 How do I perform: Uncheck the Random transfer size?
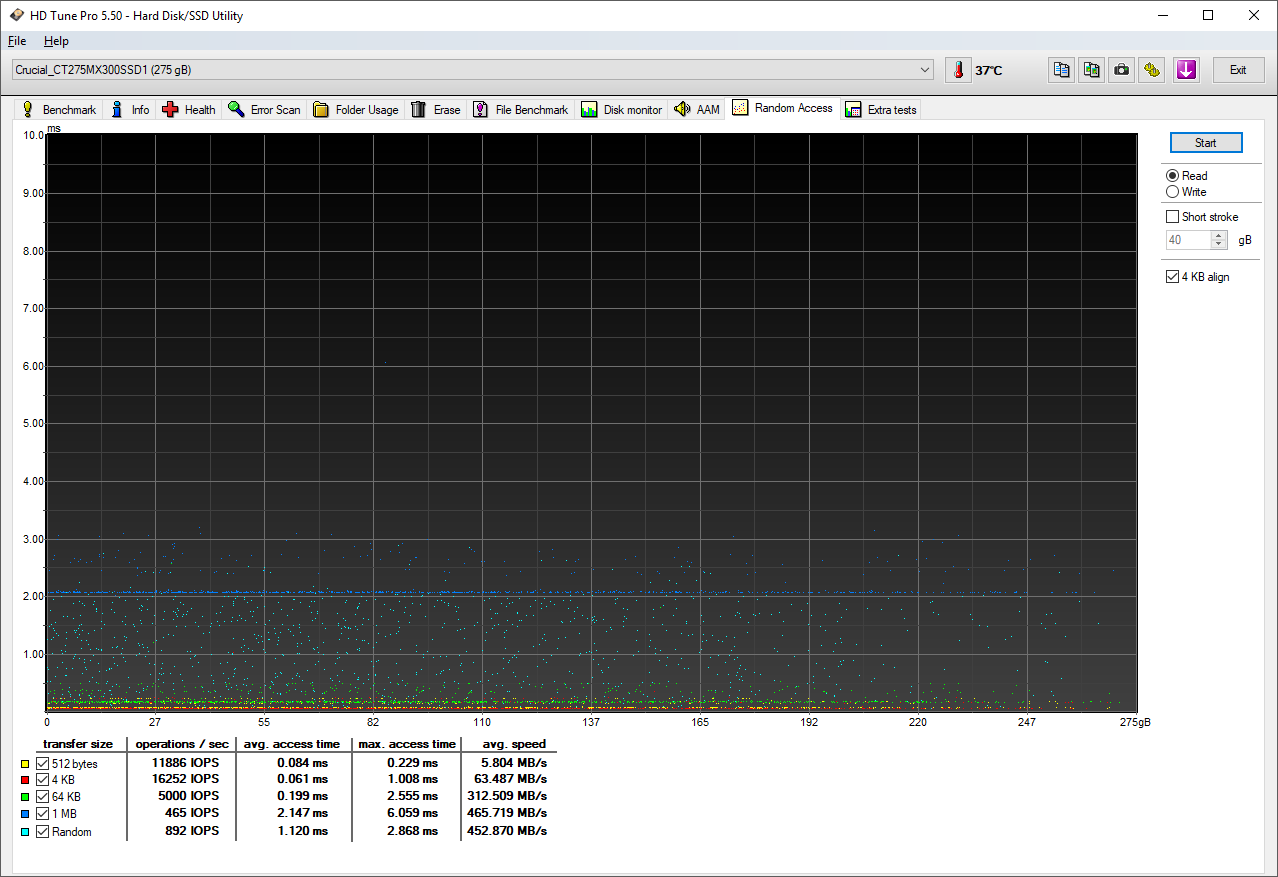coord(42,831)
